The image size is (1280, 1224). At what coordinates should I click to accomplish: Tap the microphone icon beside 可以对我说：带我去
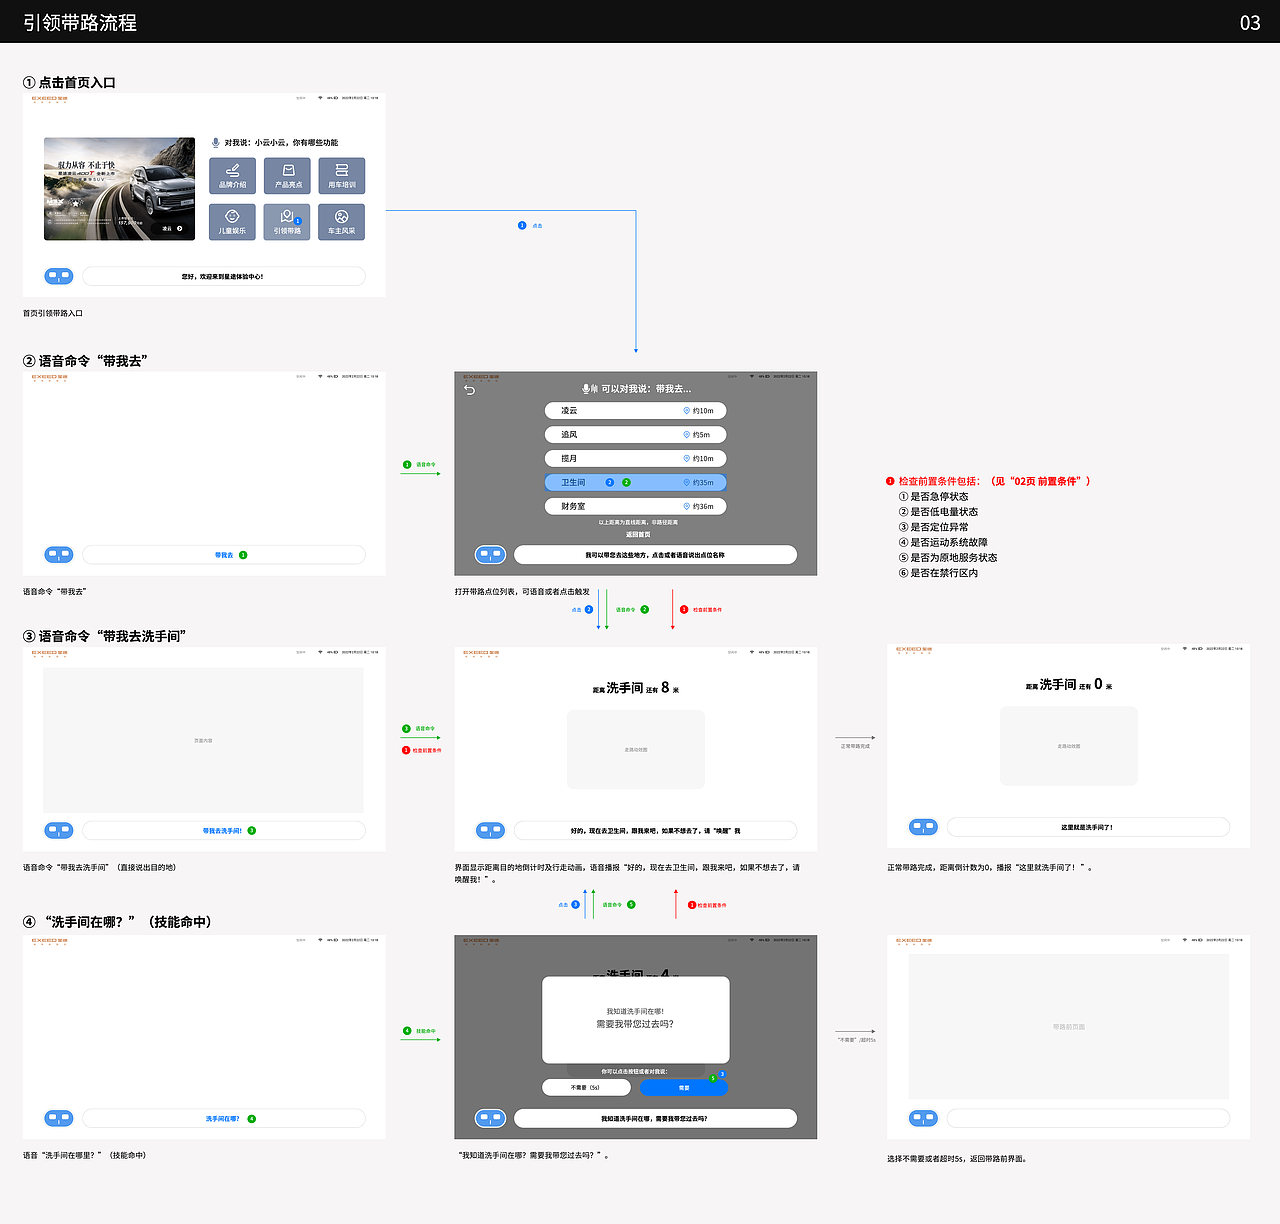(589, 389)
